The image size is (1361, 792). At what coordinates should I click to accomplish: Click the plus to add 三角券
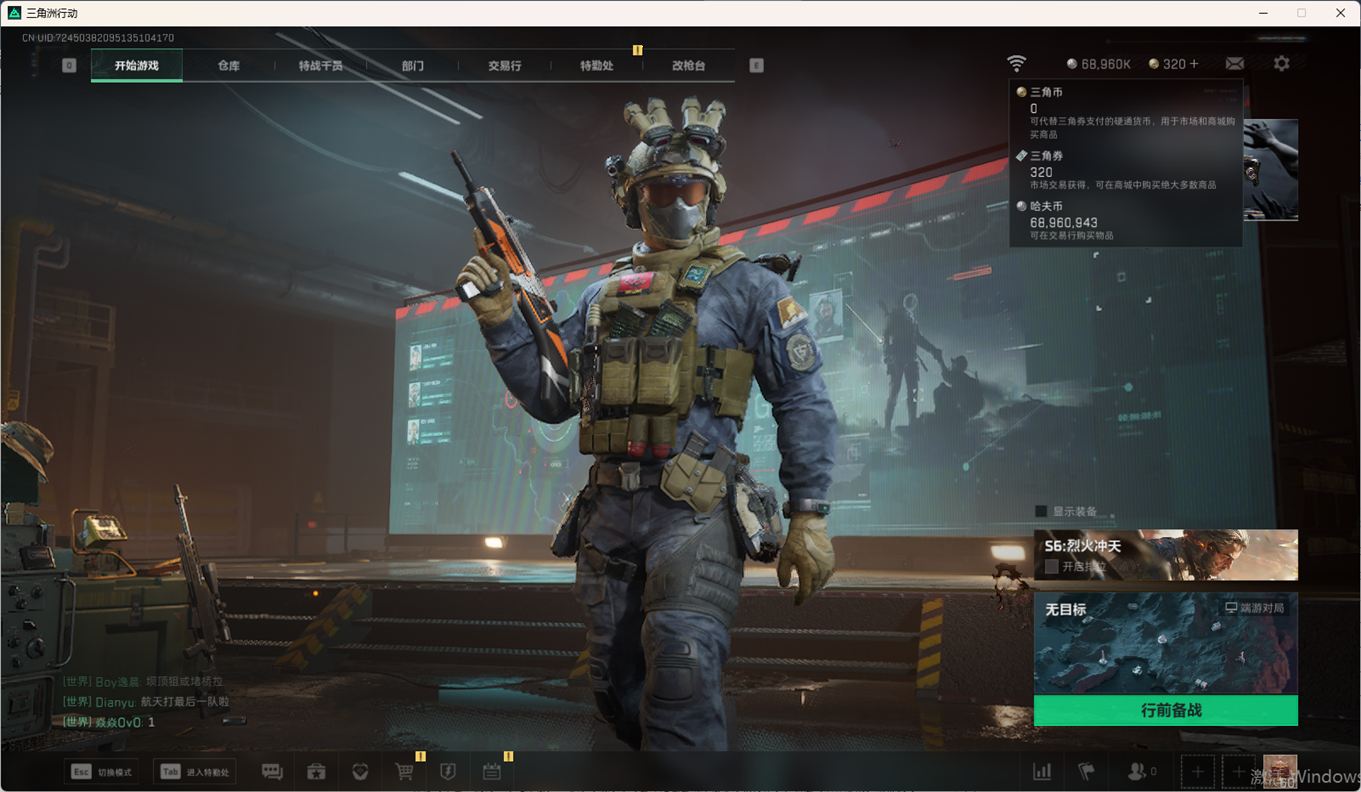[x=1193, y=63]
